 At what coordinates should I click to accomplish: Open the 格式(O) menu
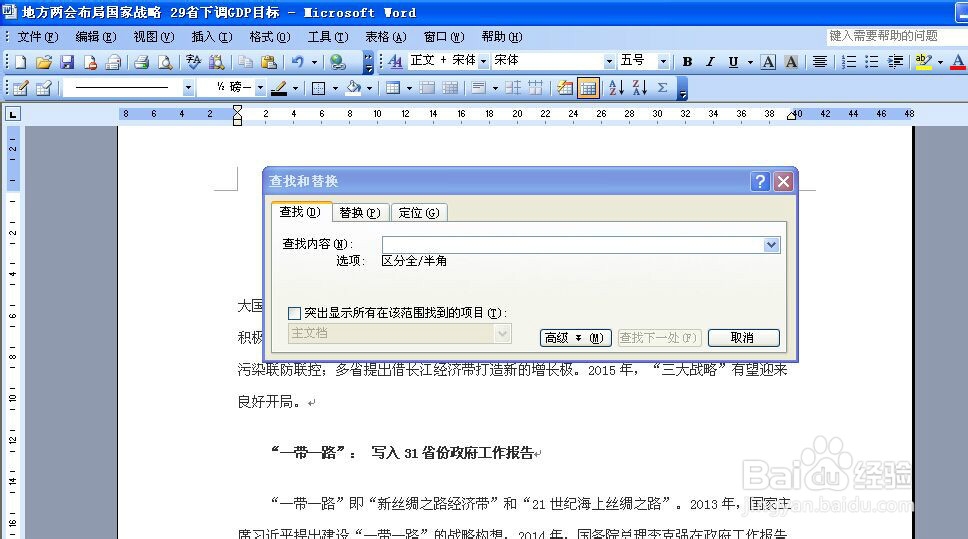[x=270, y=37]
